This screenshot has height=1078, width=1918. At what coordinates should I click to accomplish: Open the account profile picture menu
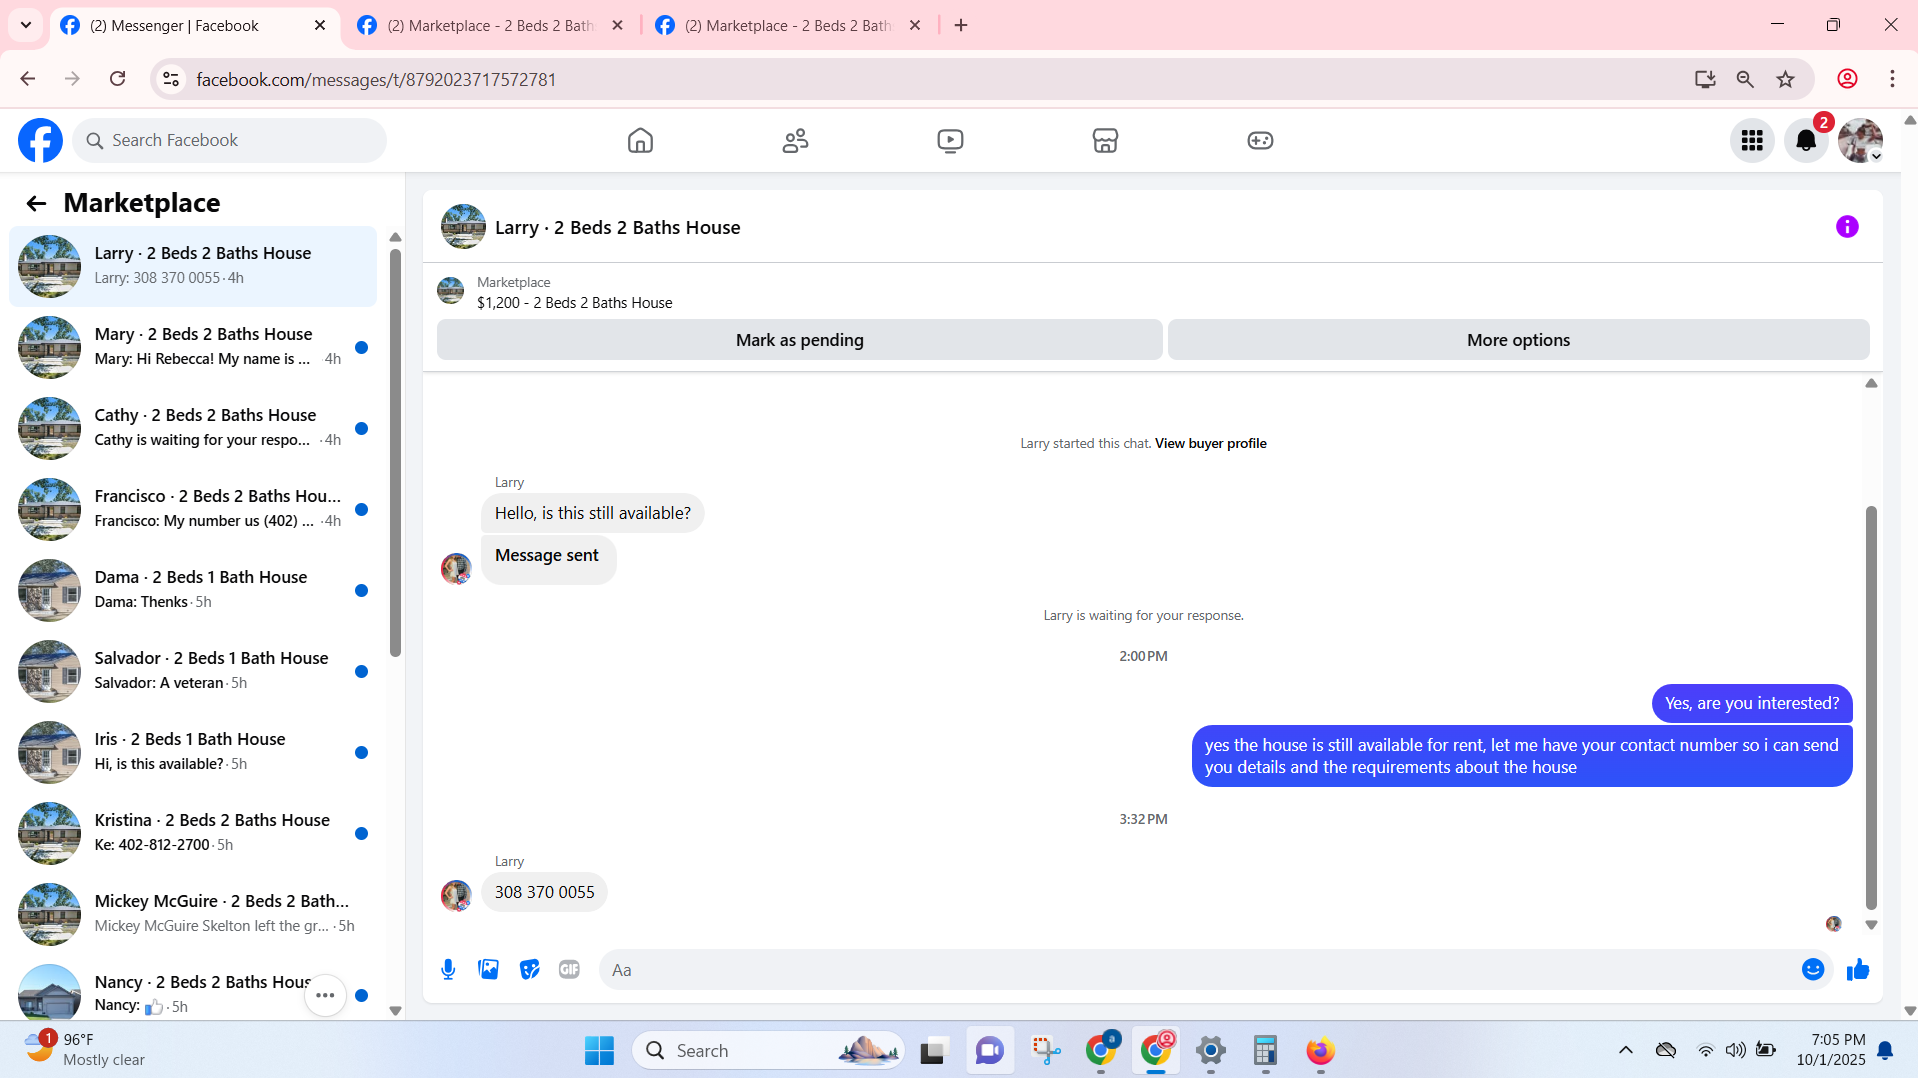pyautogui.click(x=1860, y=141)
